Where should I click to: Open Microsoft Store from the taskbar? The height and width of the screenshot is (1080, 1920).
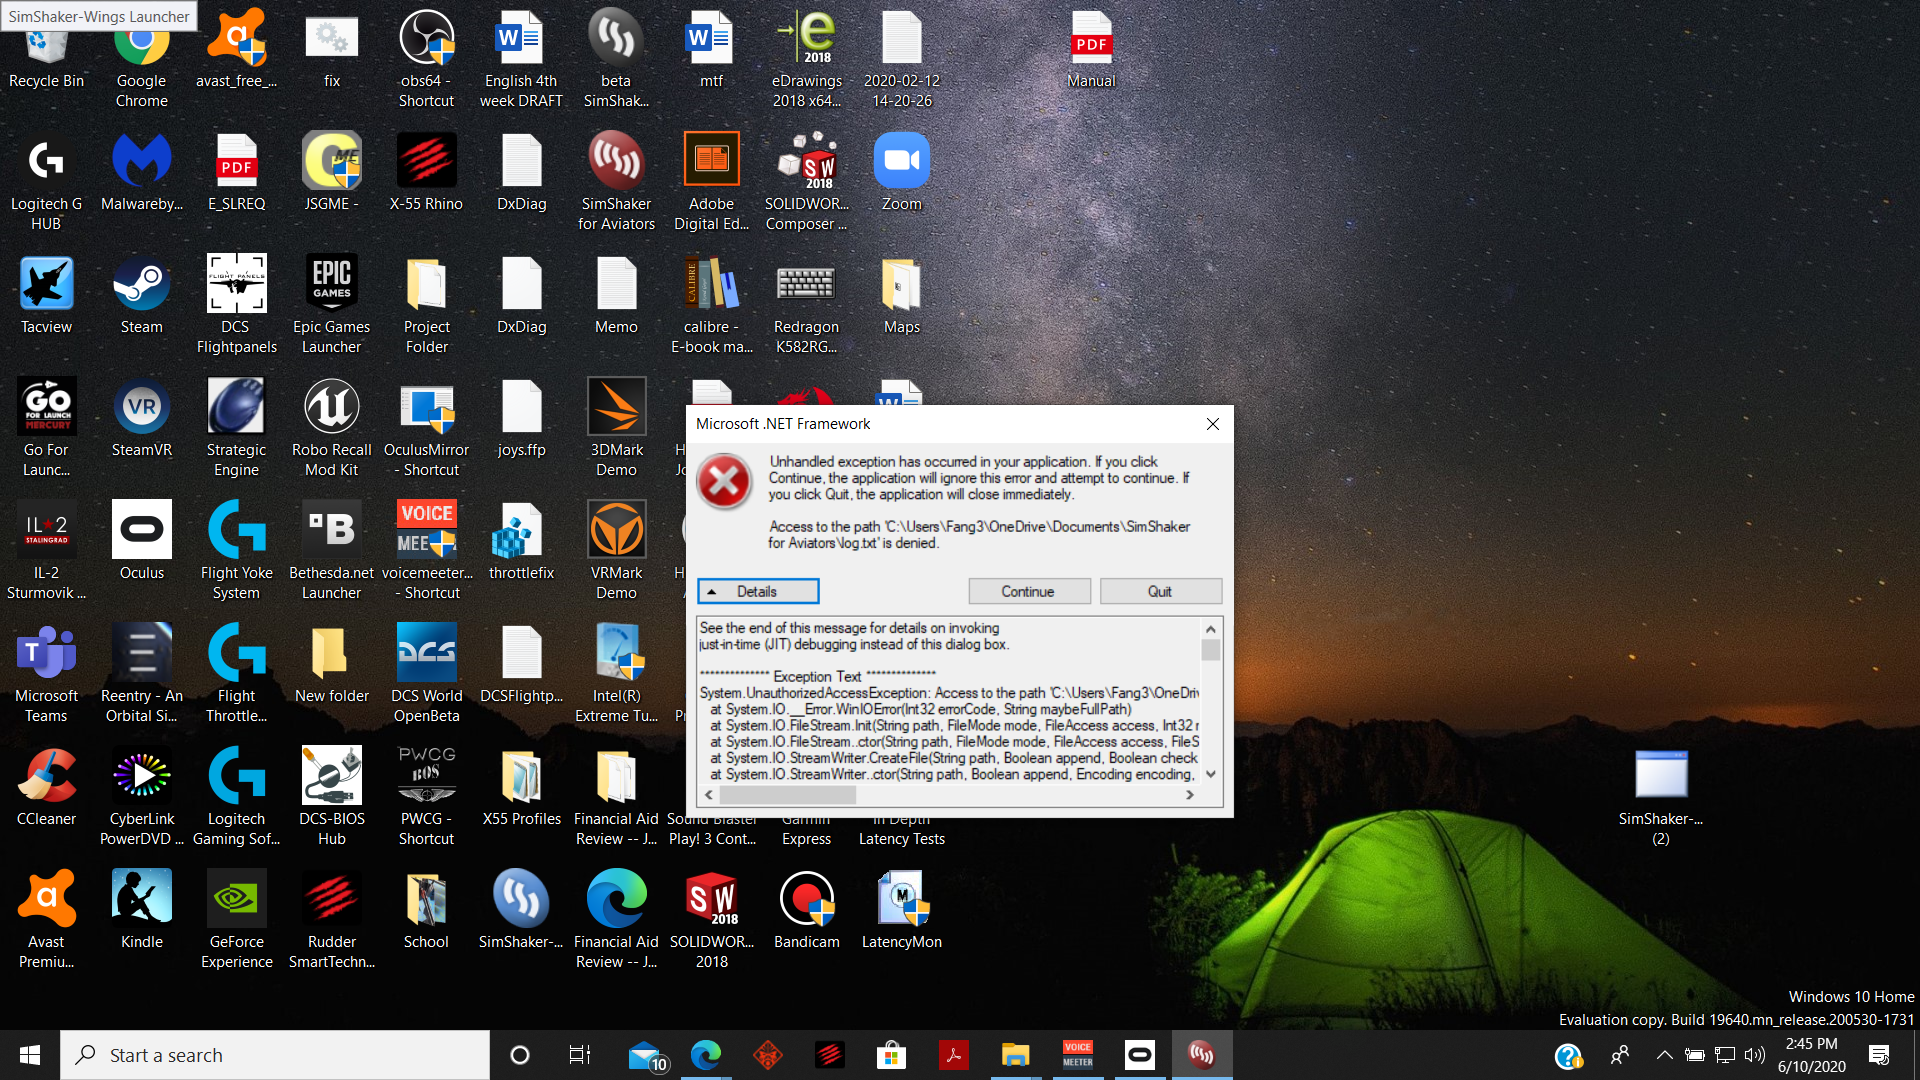[x=890, y=1055]
